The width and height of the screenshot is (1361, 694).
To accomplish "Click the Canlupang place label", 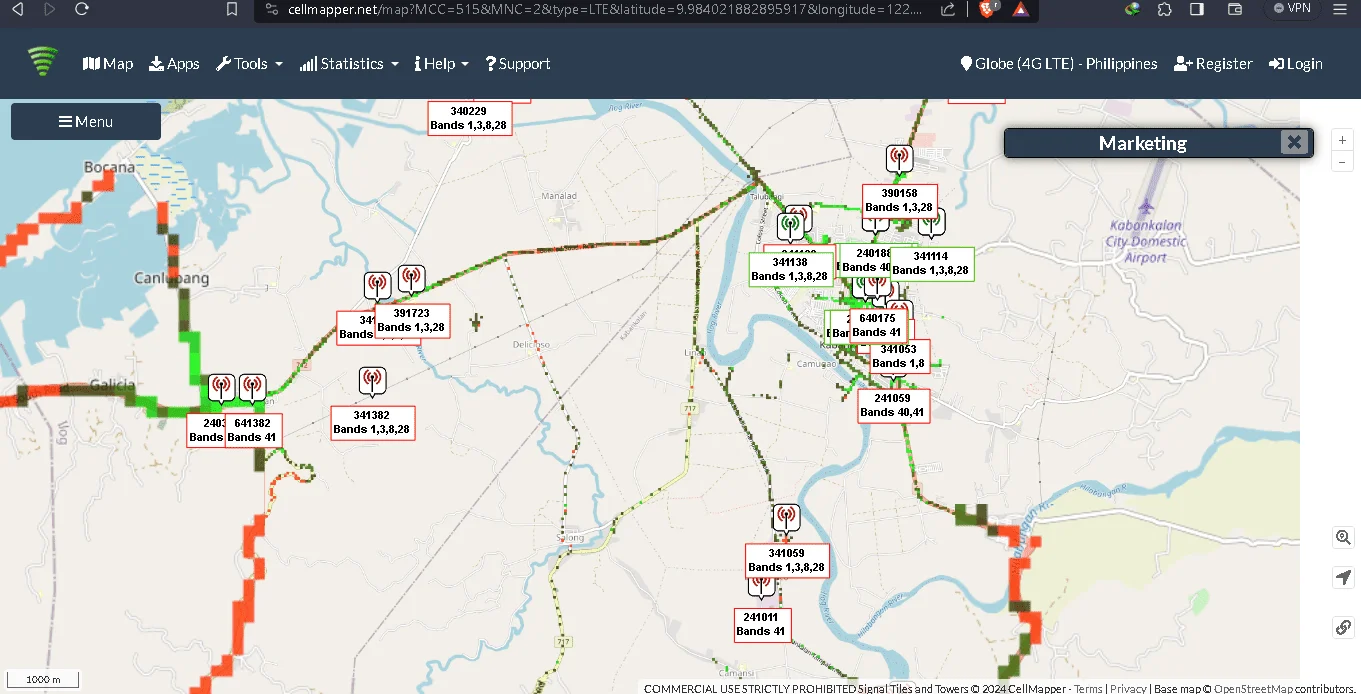I will coord(172,278).
